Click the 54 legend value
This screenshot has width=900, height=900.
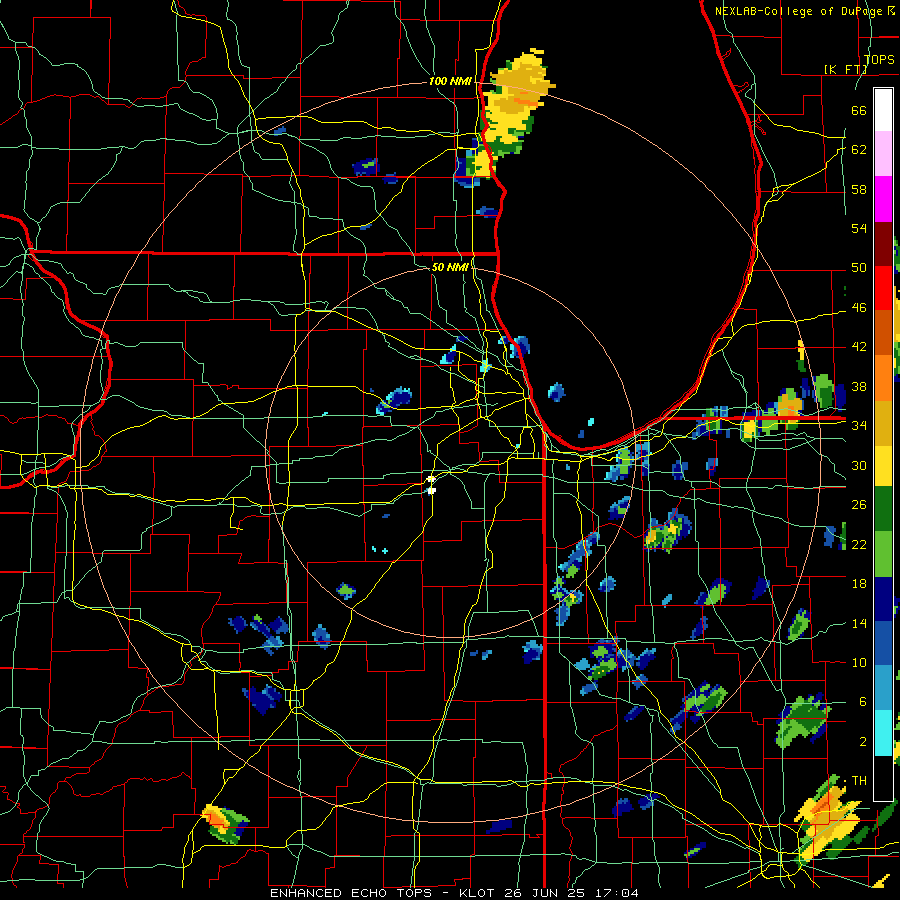tap(859, 228)
